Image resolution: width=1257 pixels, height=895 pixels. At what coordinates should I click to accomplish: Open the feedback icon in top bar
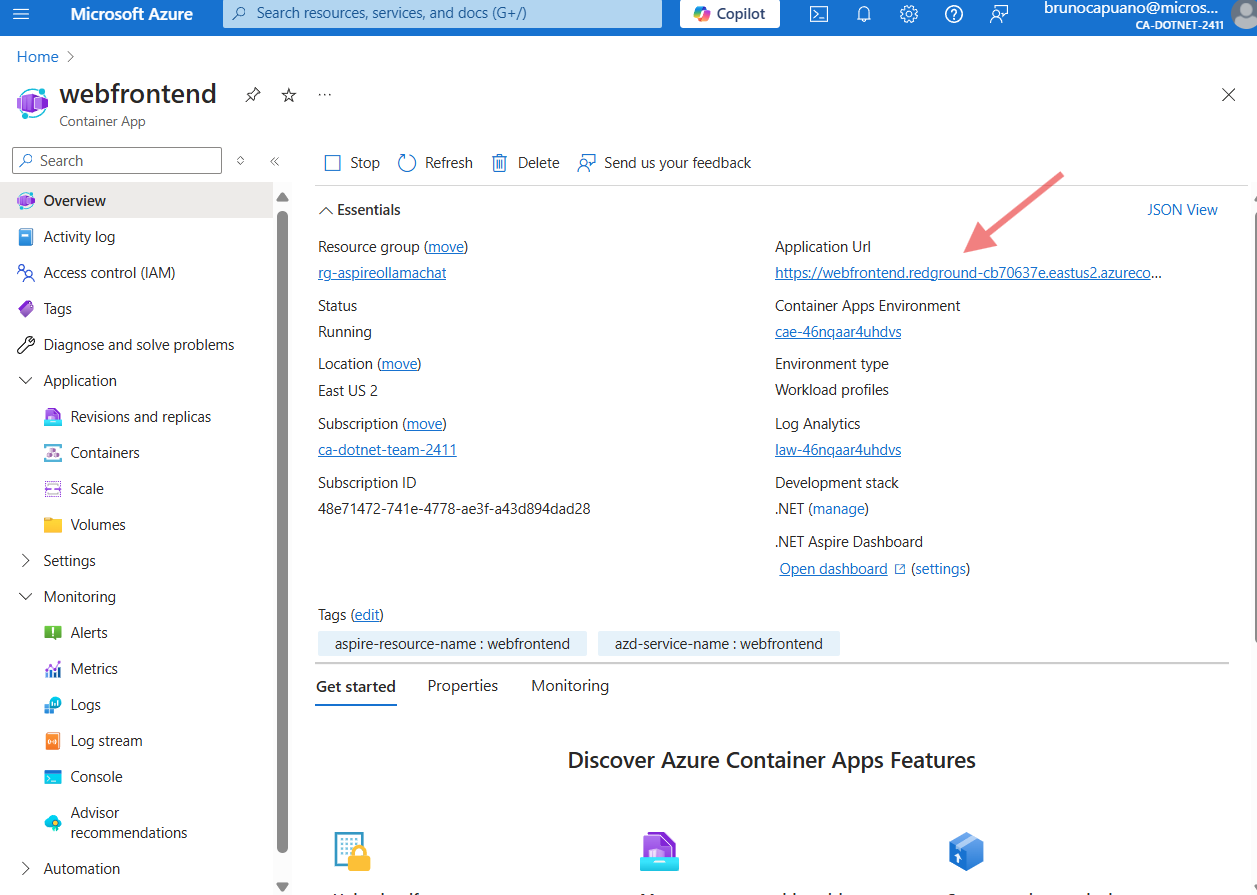tap(999, 14)
